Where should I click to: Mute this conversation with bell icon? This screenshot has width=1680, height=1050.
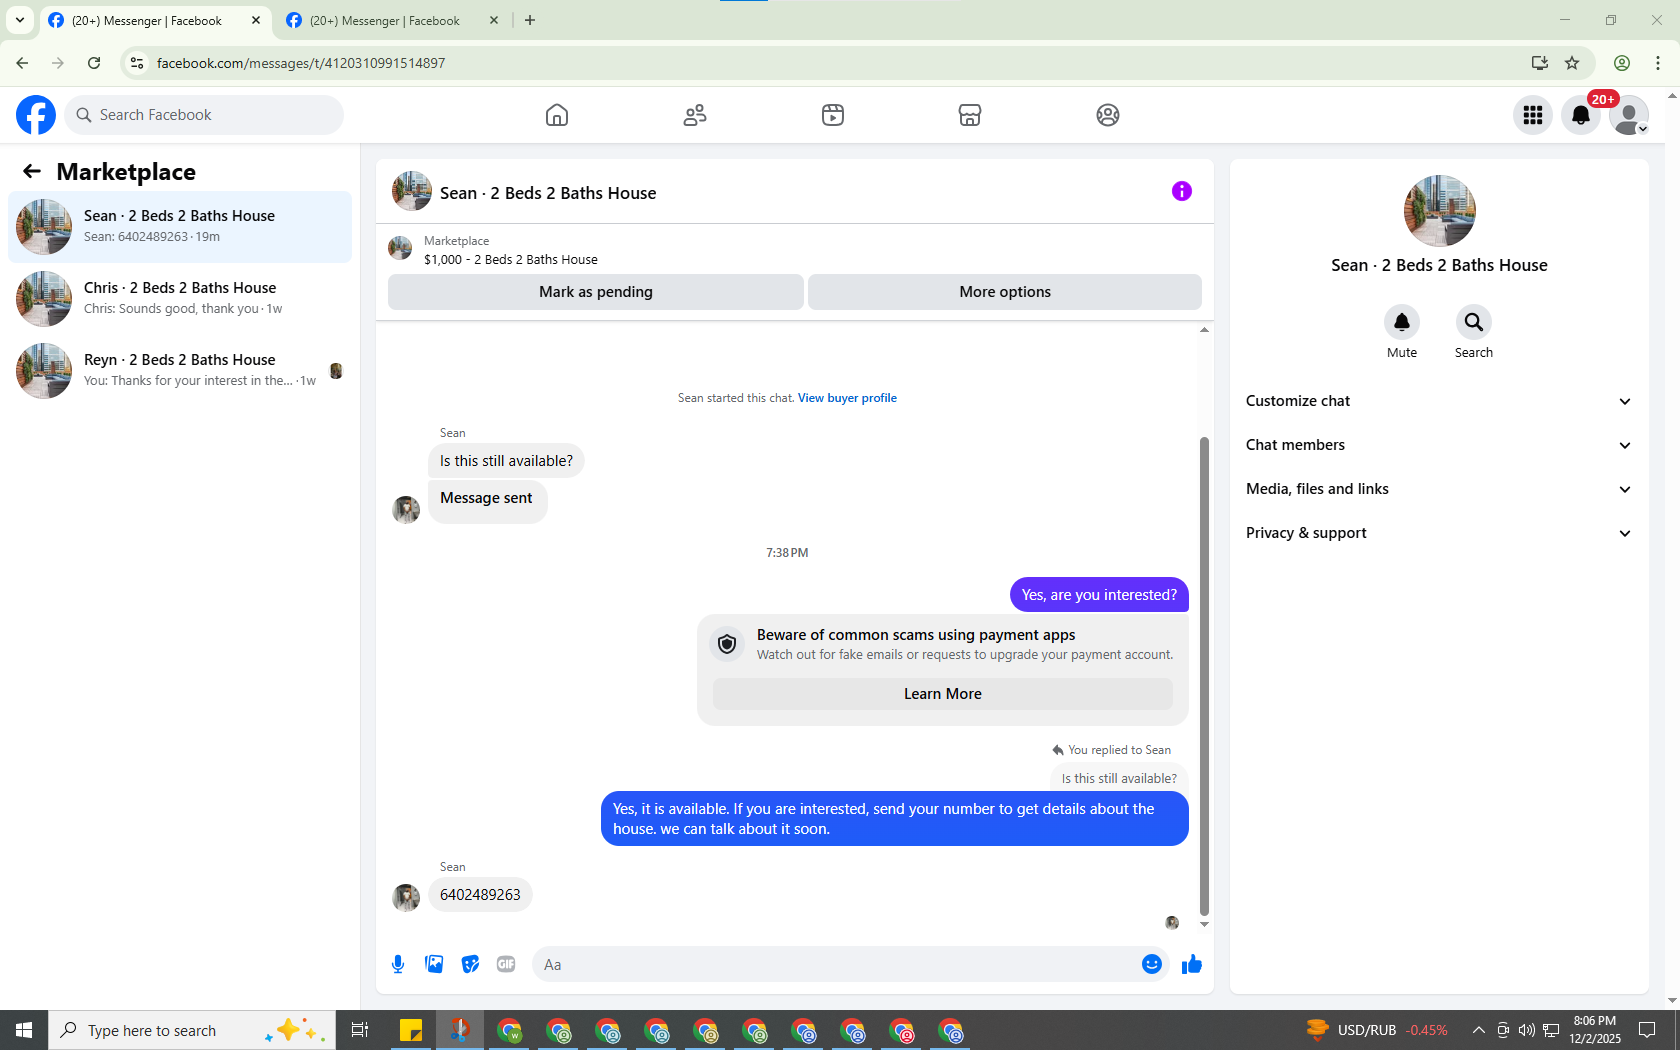coord(1402,322)
